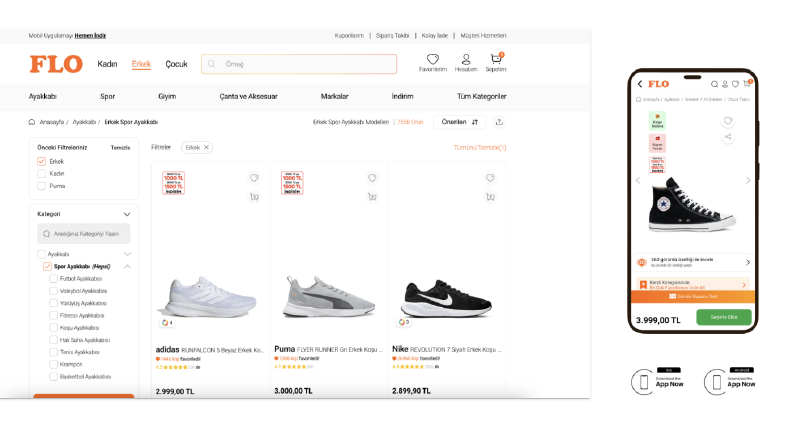Click the category search field Aradığınız Kategoriyi Yazın
Image resolution: width=793 pixels, height=446 pixels.
click(x=83, y=234)
